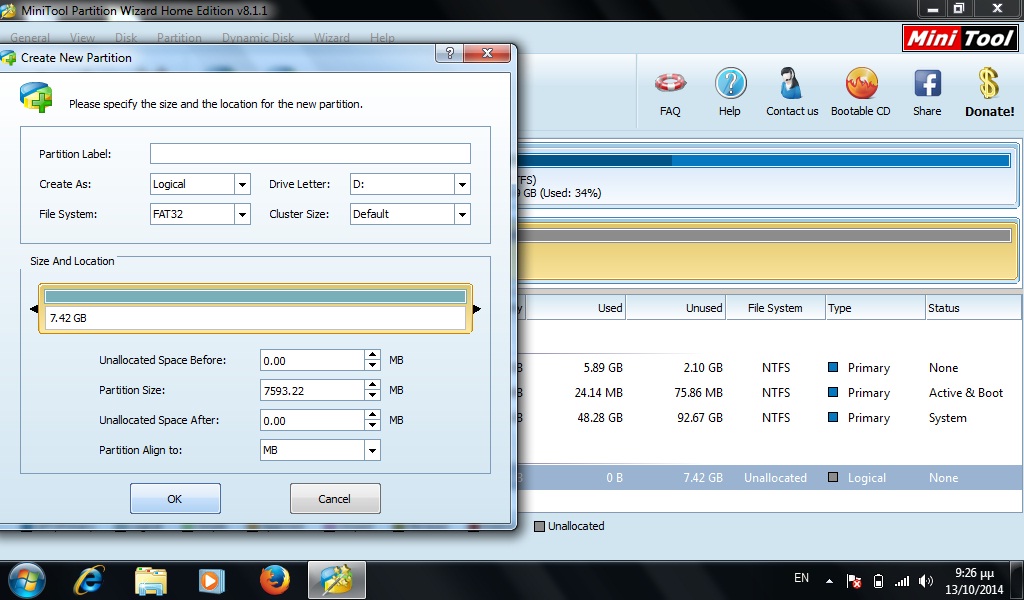1024x600 pixels.
Task: Open the FAQ lifebuoy icon
Action: (x=670, y=84)
